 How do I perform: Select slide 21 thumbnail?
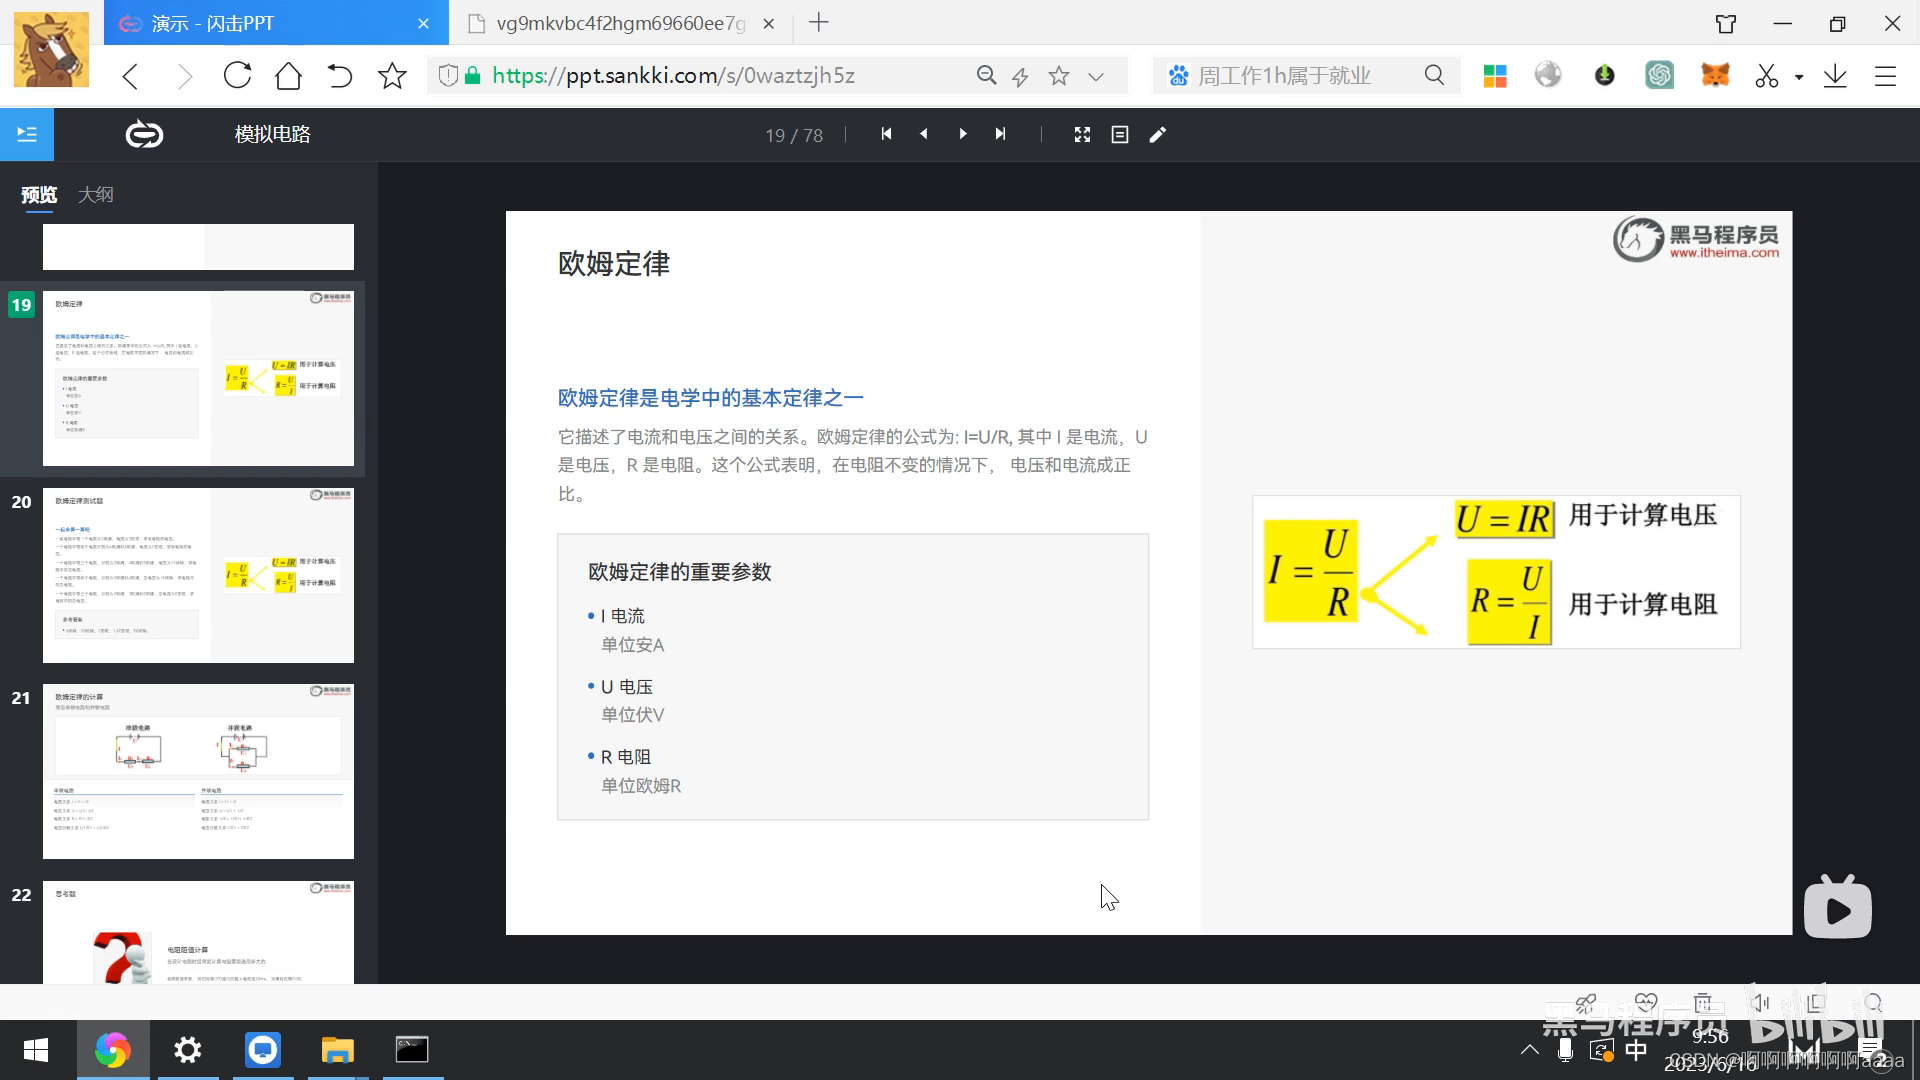(198, 771)
